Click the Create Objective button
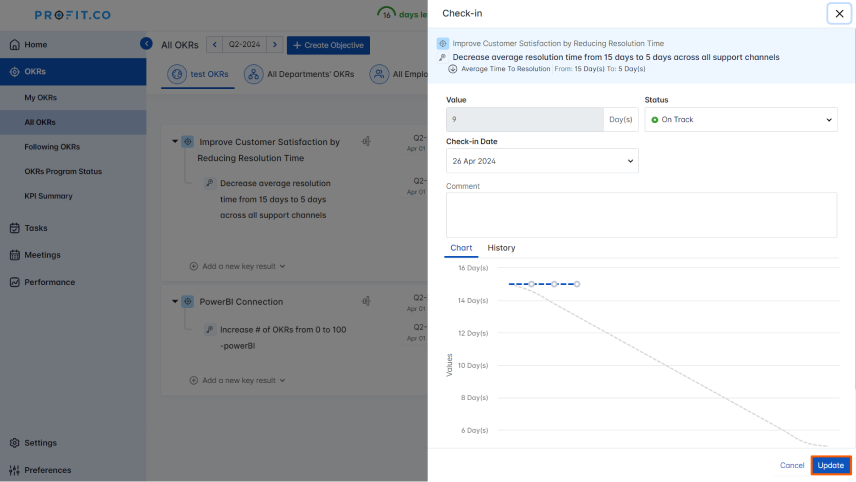This screenshot has height=482, width=856. point(328,45)
